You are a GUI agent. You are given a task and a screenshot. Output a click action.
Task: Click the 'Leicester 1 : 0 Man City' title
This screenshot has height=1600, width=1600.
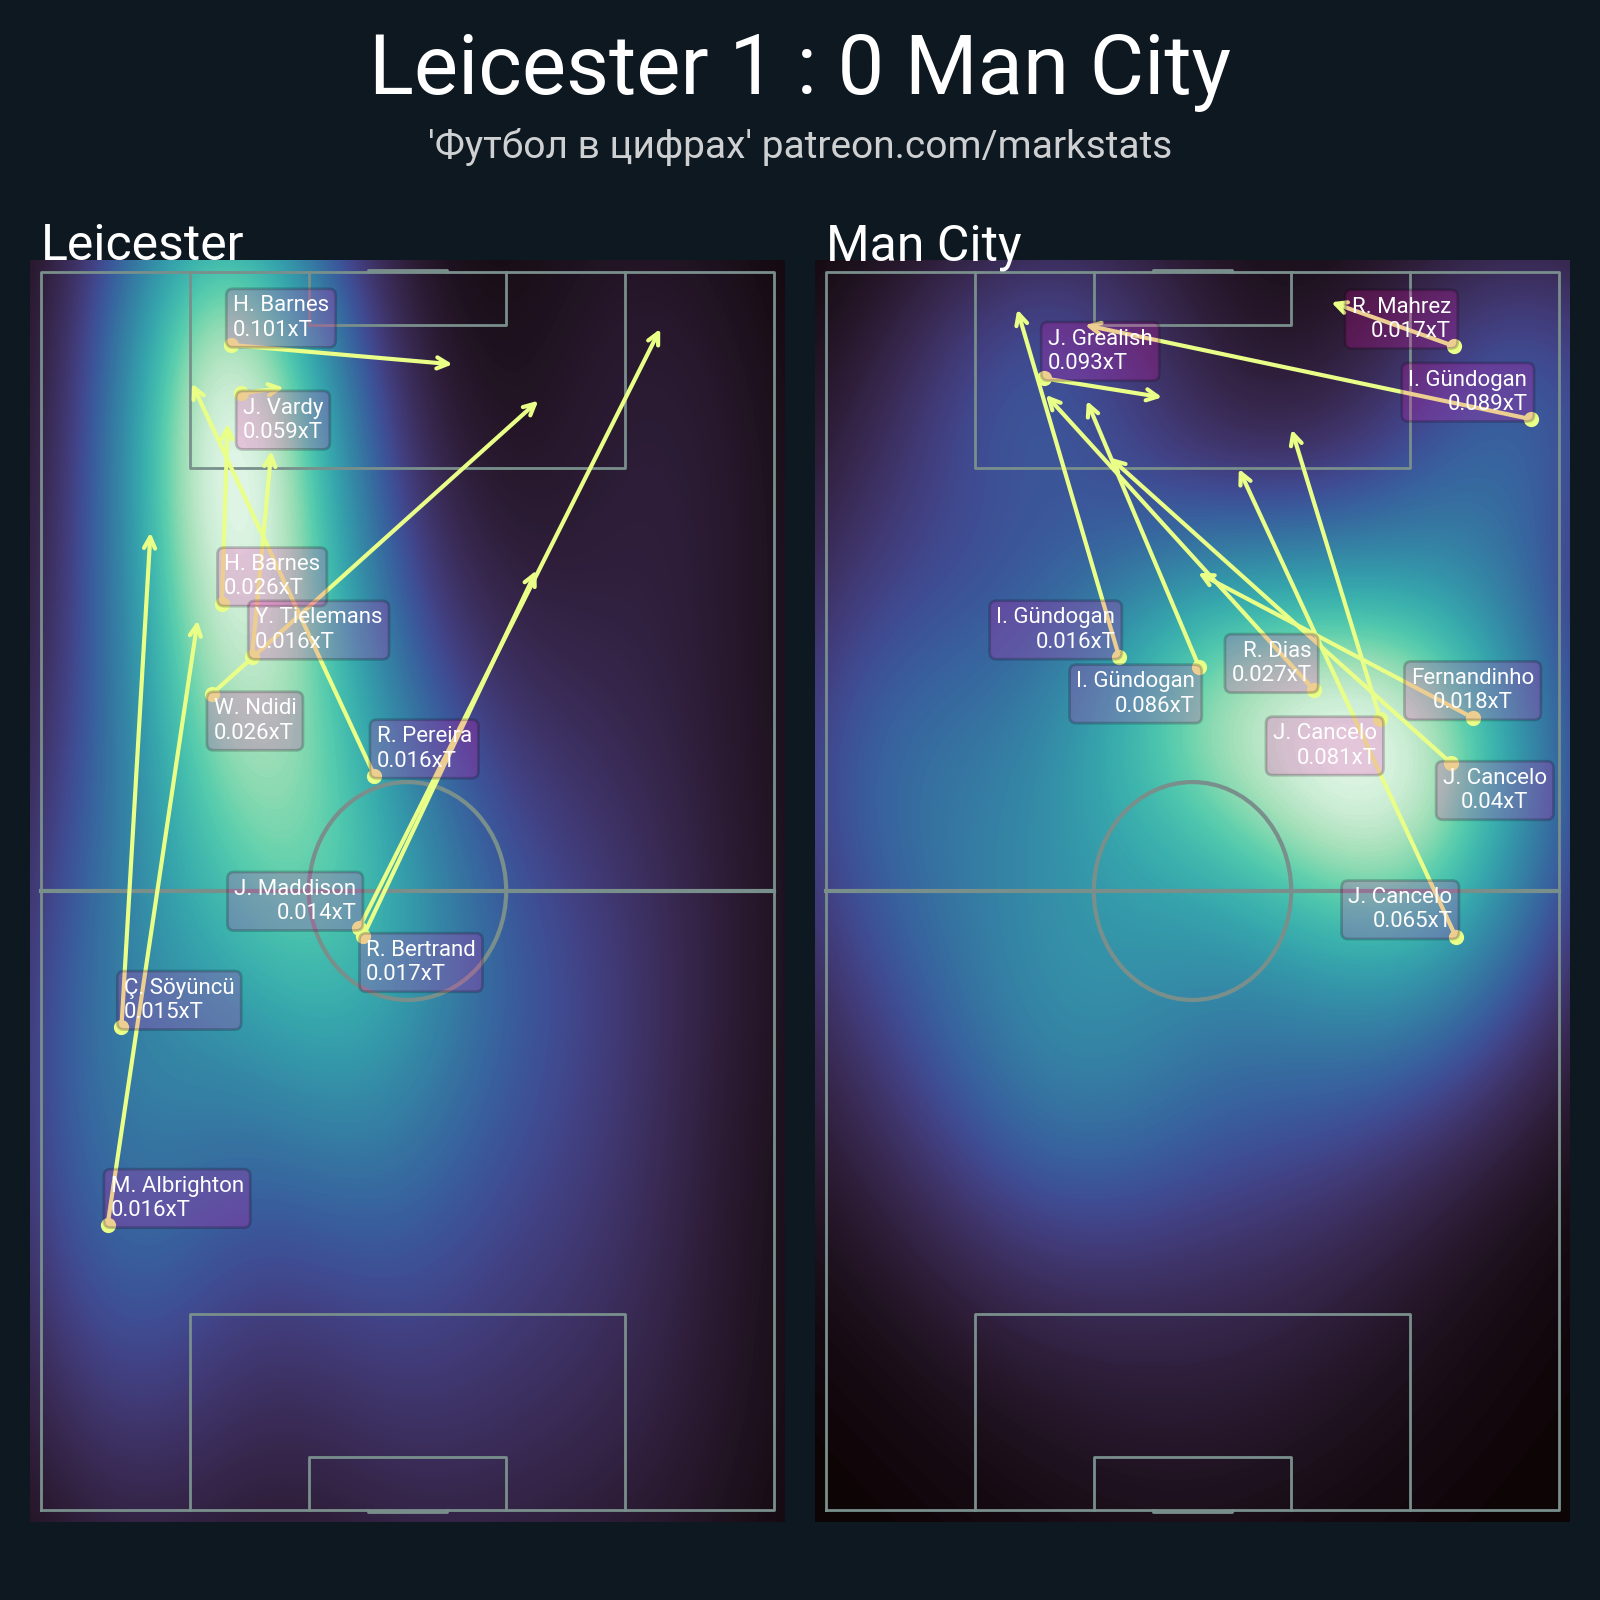click(799, 67)
